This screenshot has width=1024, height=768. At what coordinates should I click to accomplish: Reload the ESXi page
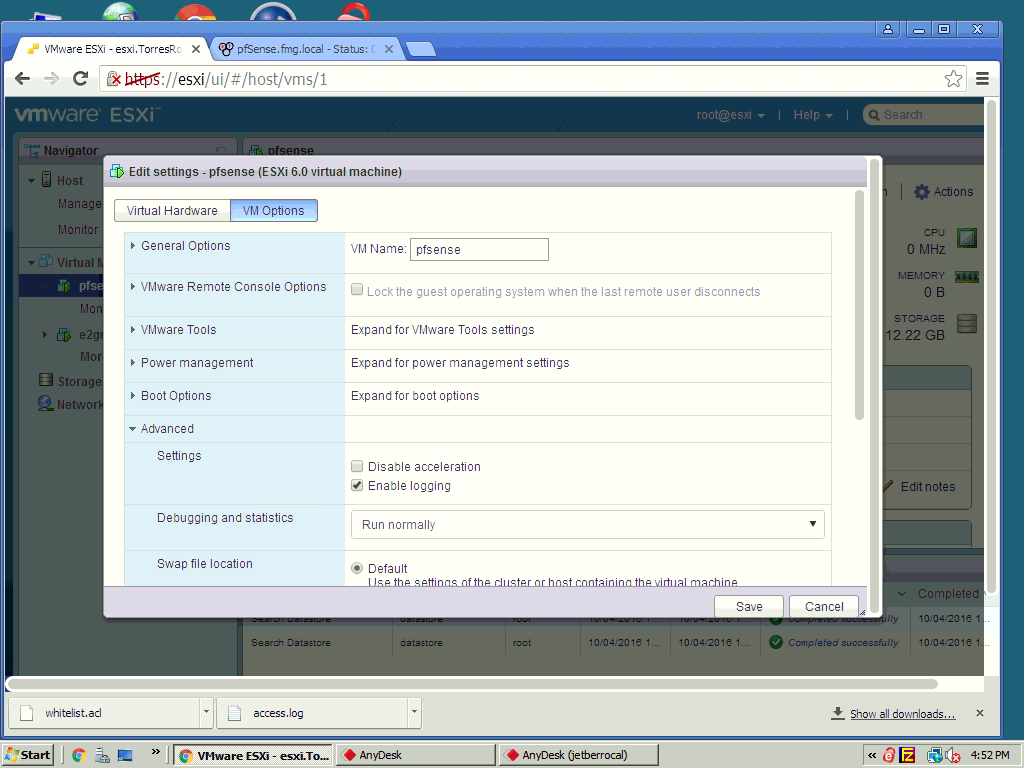(80, 79)
